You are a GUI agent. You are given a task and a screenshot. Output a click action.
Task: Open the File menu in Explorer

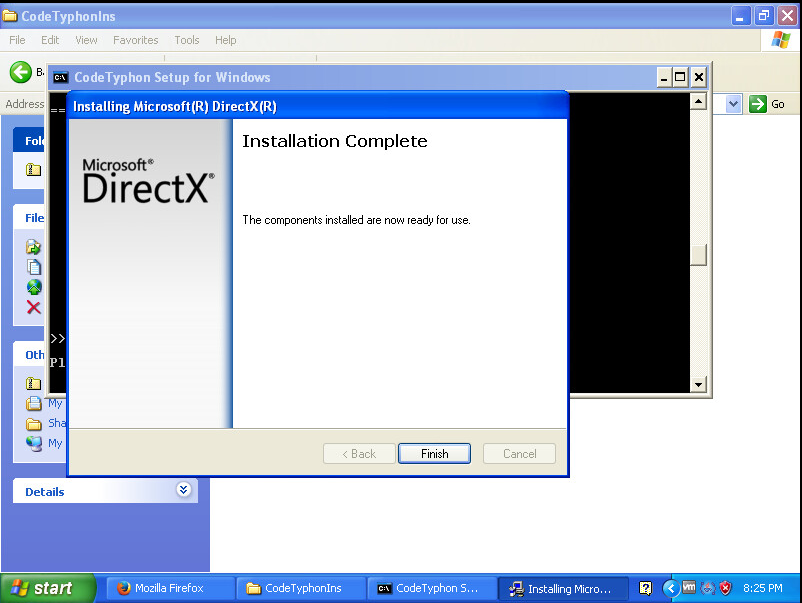[17, 40]
